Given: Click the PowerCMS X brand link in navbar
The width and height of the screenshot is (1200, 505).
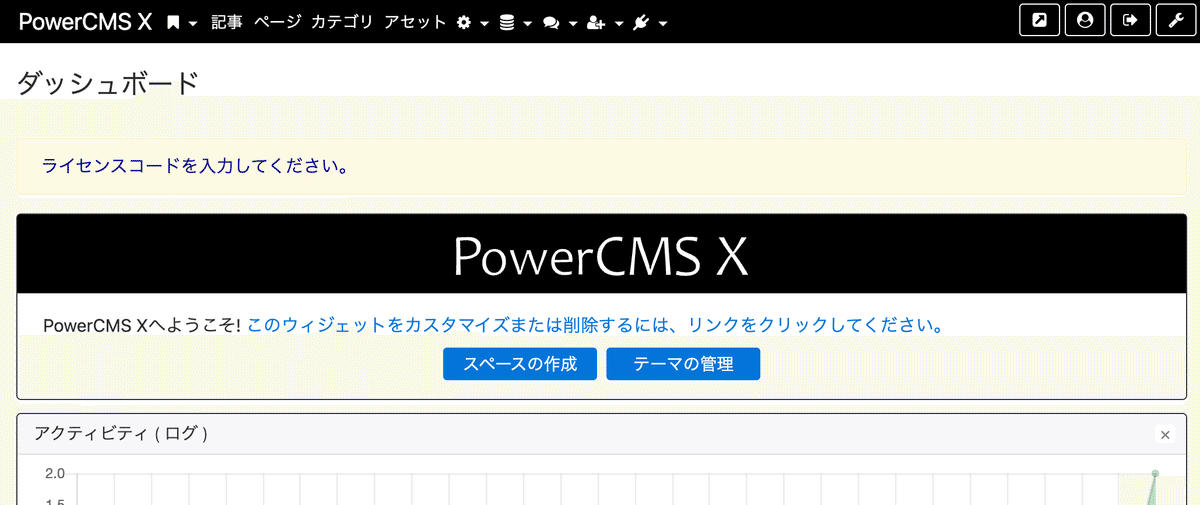Looking at the screenshot, I should [85, 22].
